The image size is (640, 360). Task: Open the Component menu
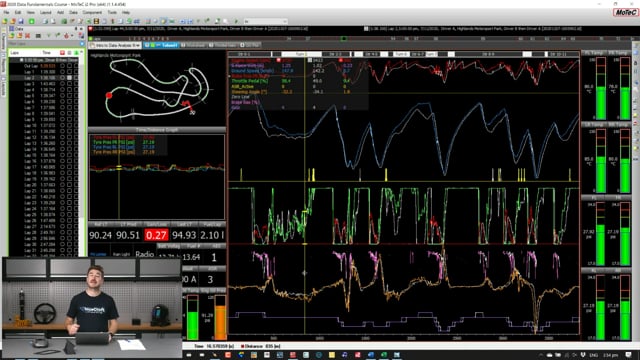point(92,13)
